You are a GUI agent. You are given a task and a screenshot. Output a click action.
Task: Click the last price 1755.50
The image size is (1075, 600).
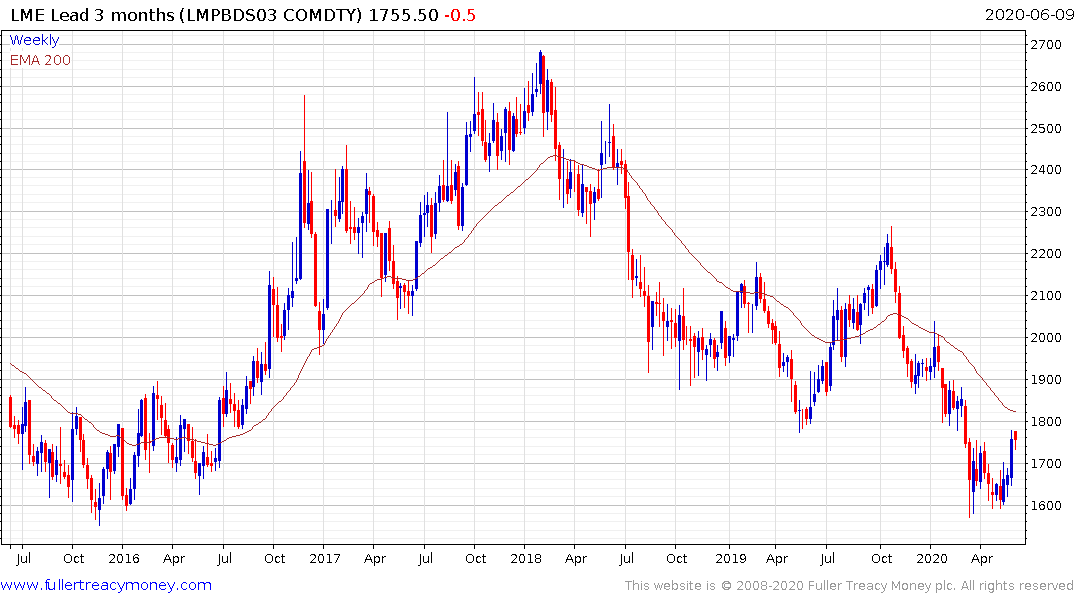[403, 15]
